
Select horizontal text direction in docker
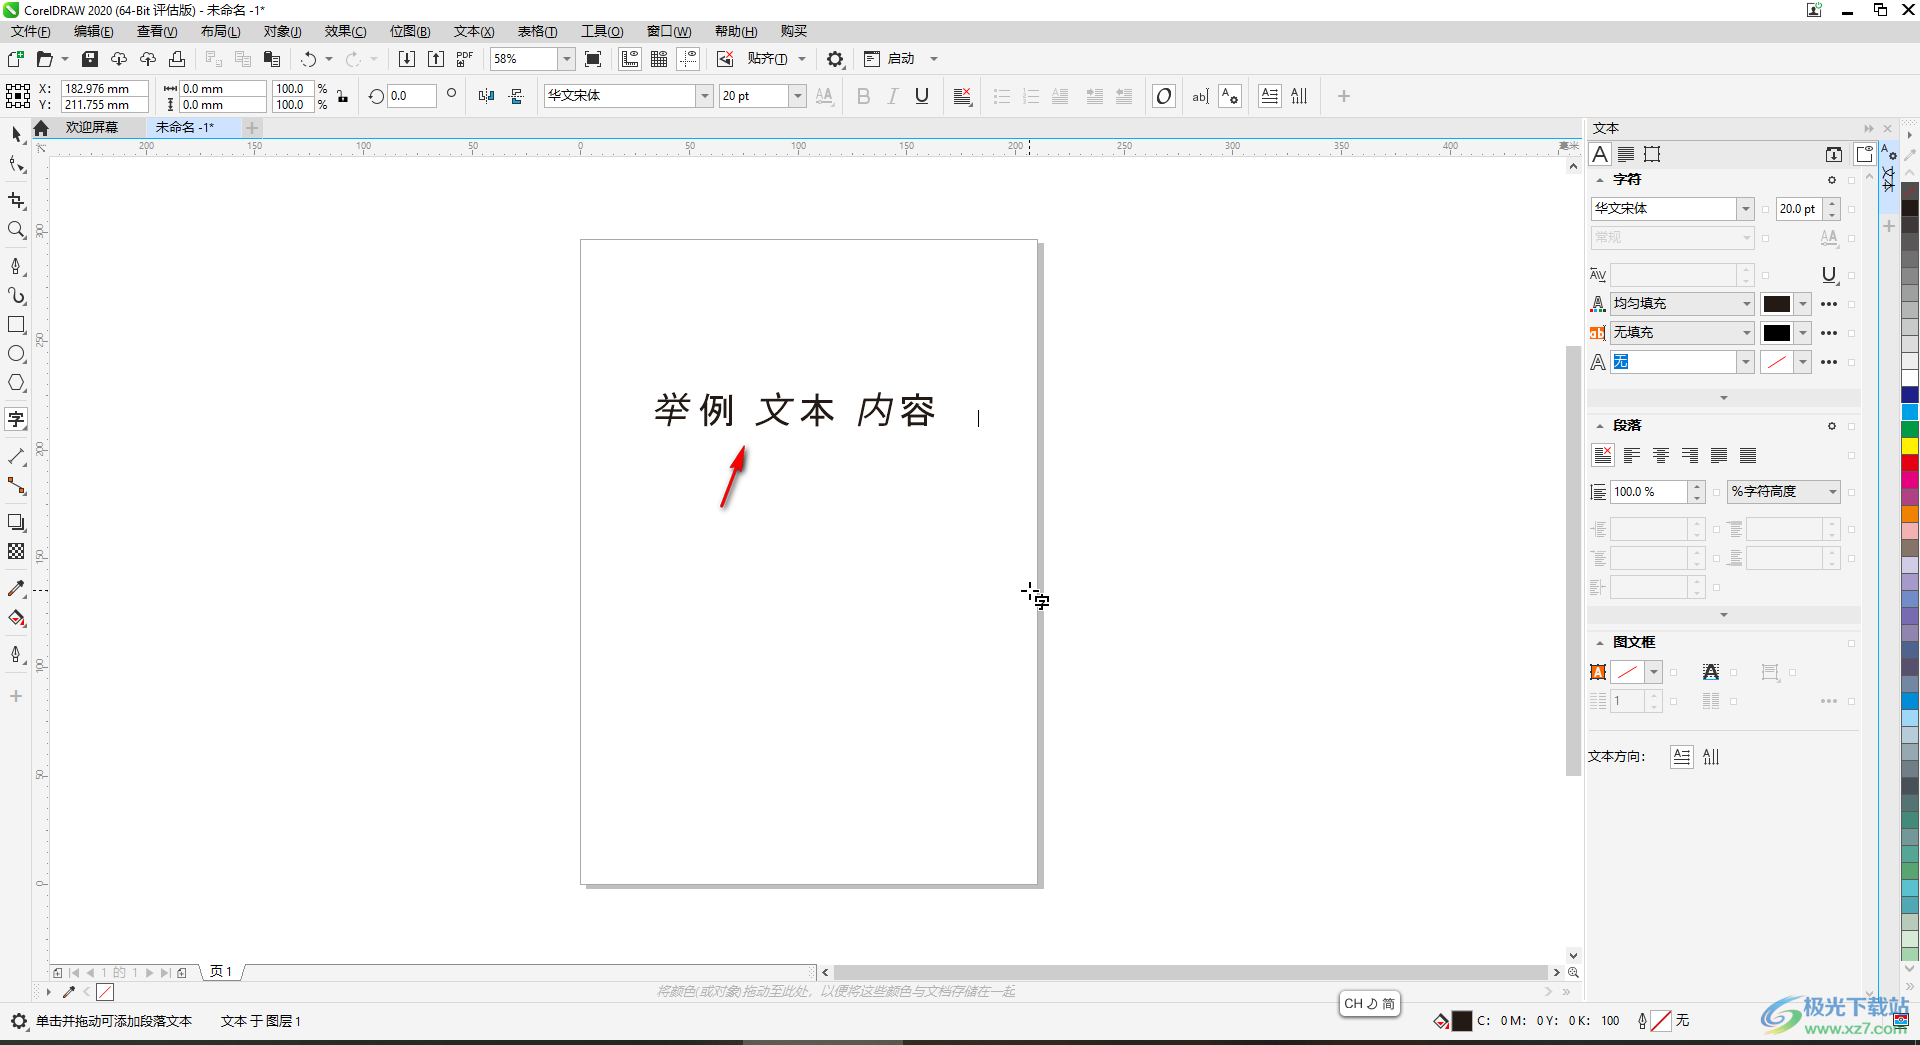click(x=1682, y=757)
